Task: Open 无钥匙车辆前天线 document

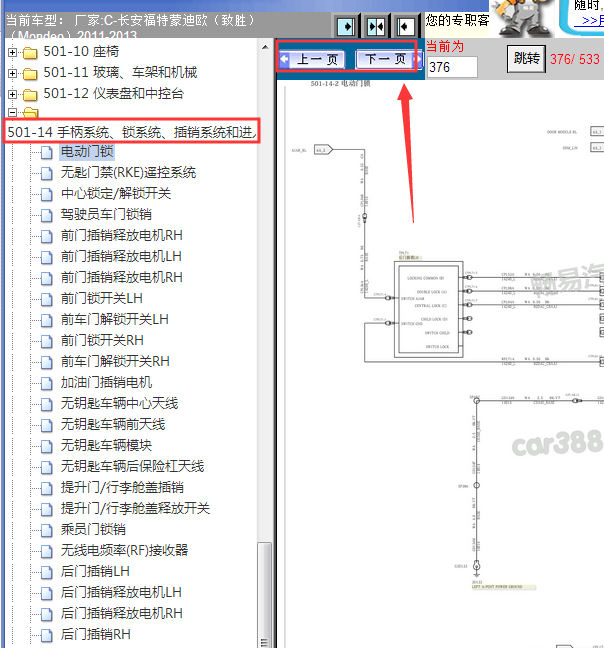Action: (113, 424)
